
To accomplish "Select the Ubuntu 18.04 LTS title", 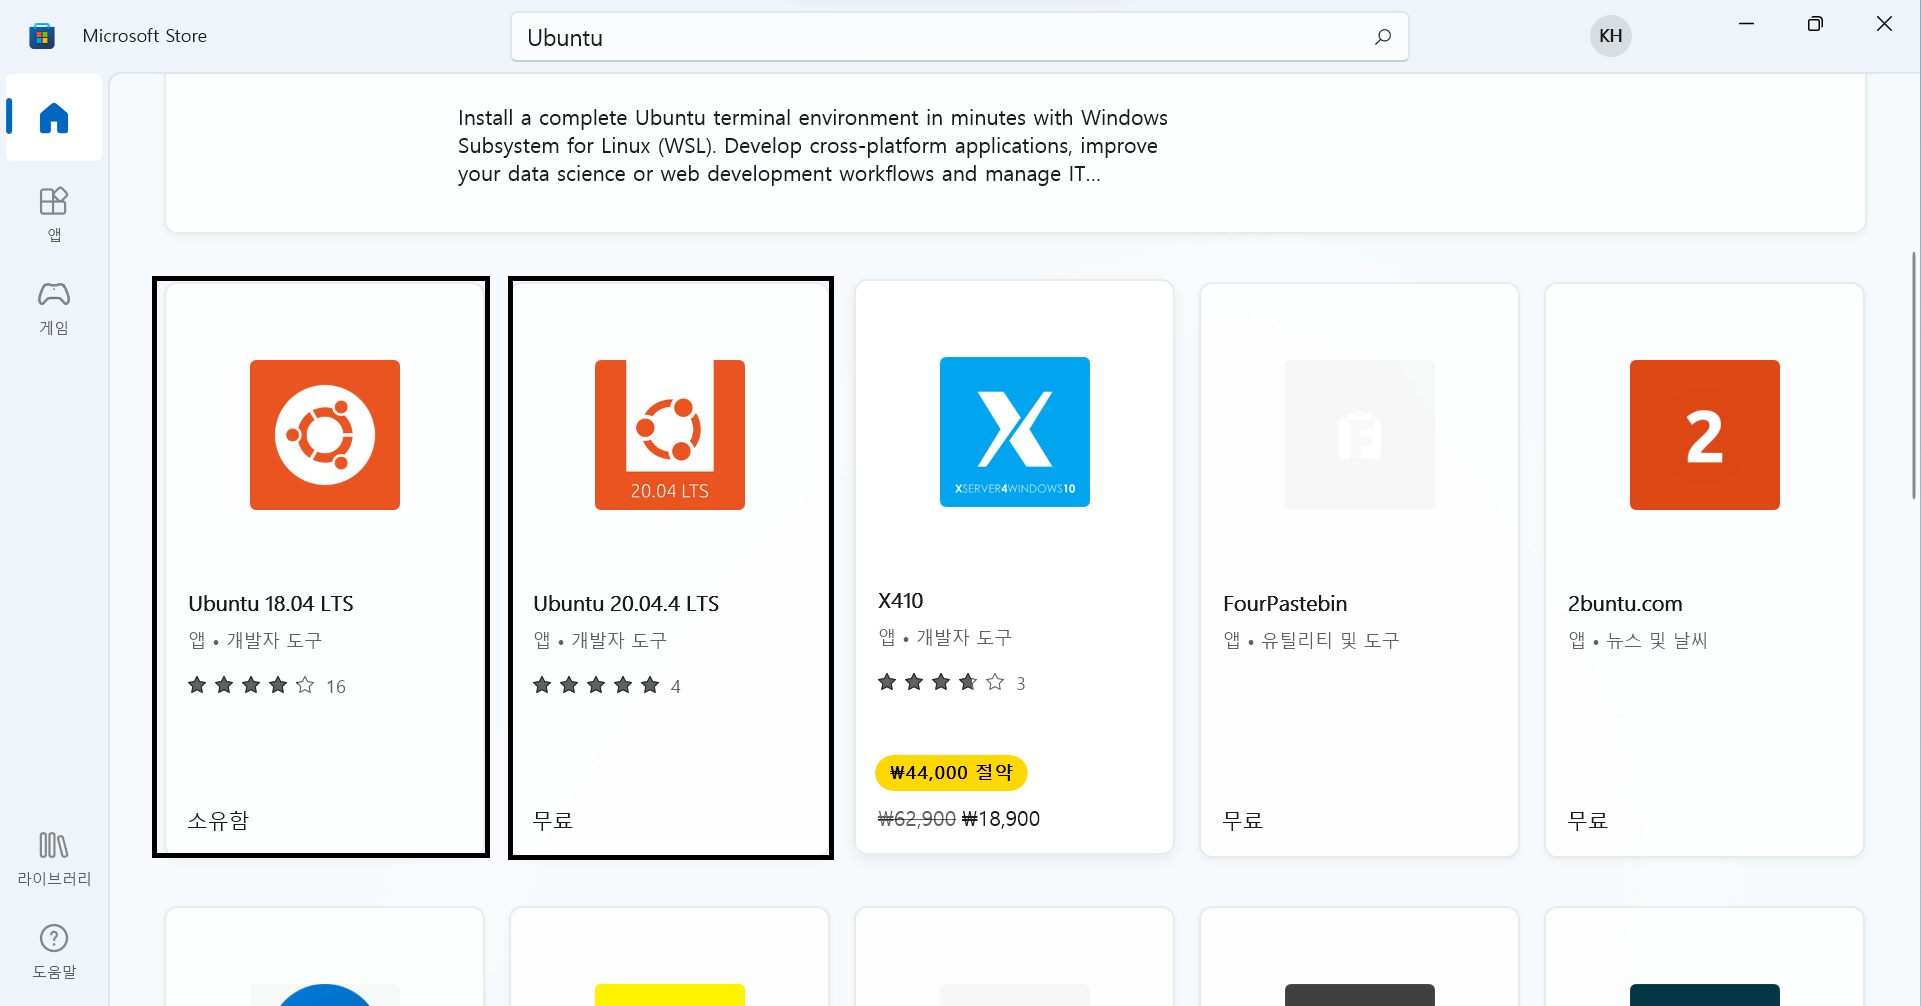I will coord(271,604).
